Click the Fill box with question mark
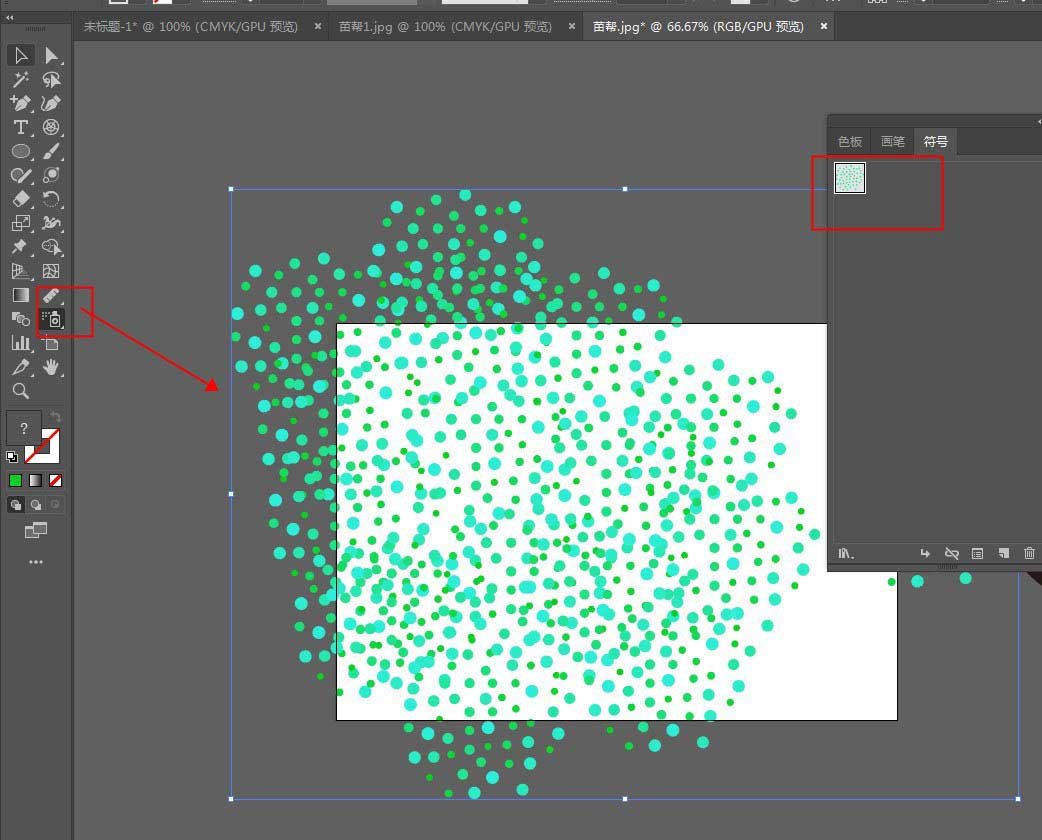This screenshot has width=1042, height=840. click(x=23, y=428)
